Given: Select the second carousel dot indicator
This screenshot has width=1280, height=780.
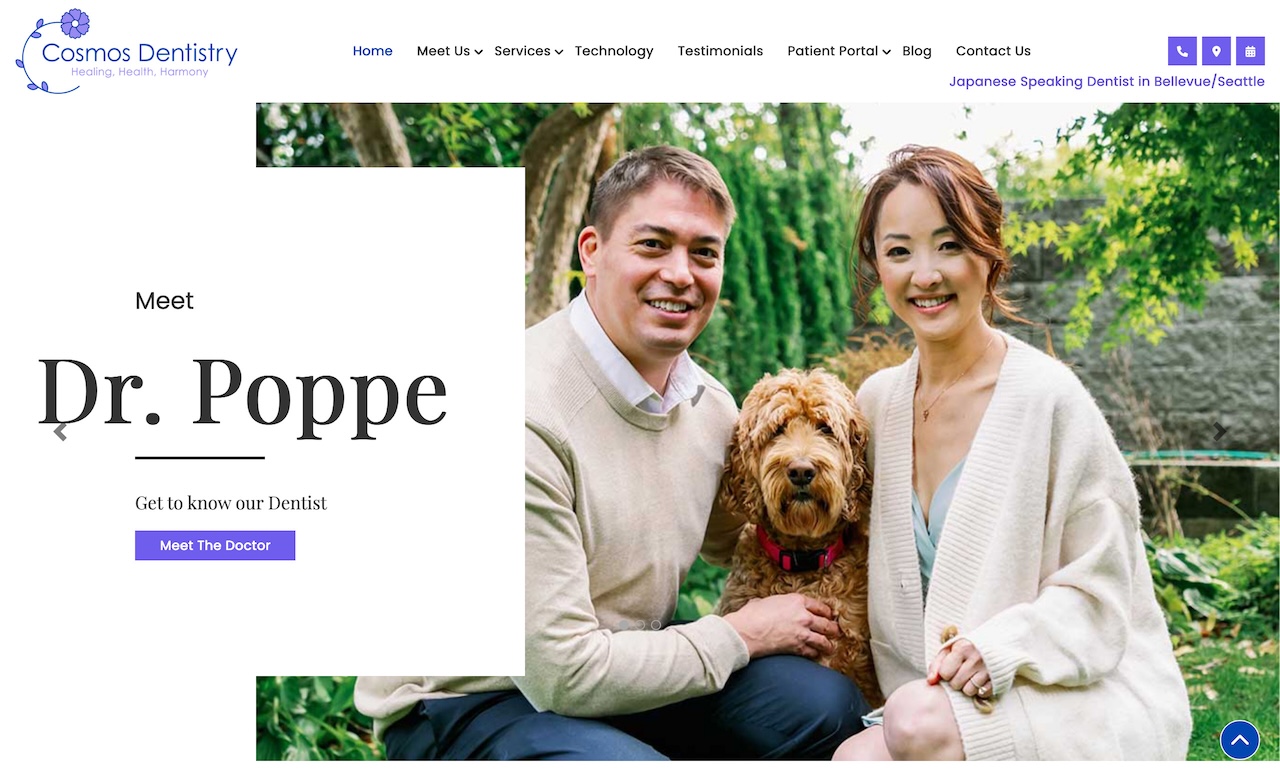Looking at the screenshot, I should coord(640,625).
